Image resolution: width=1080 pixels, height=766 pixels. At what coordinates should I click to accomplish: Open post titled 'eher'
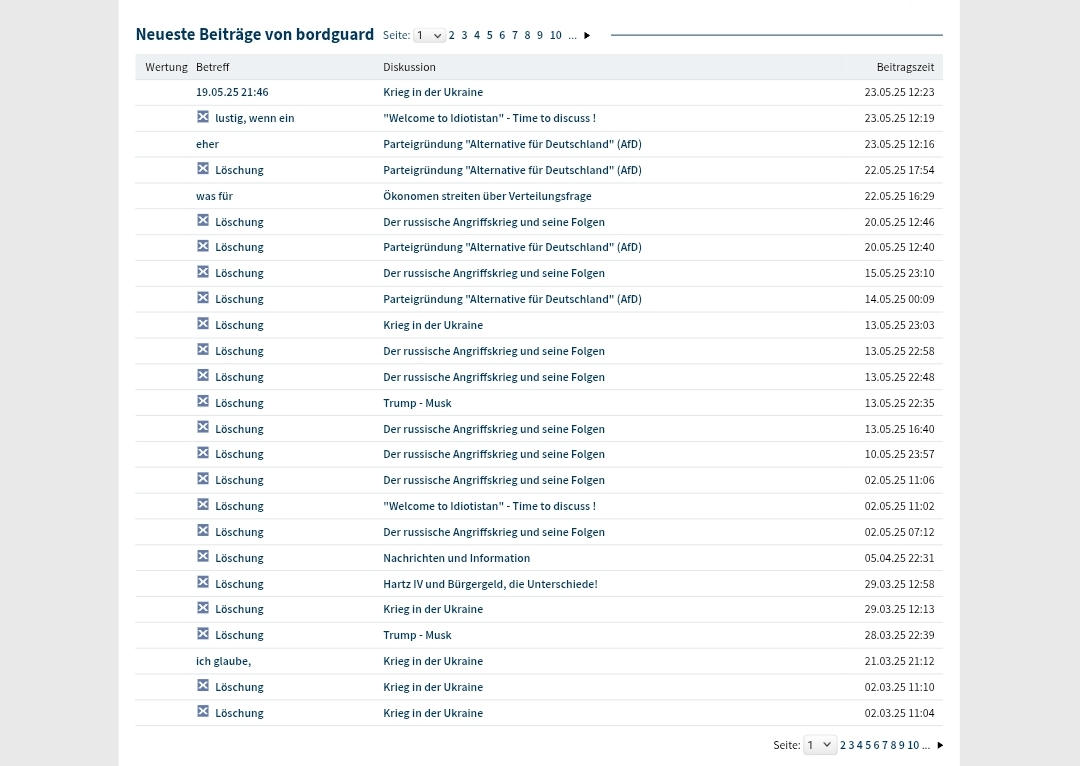207,144
